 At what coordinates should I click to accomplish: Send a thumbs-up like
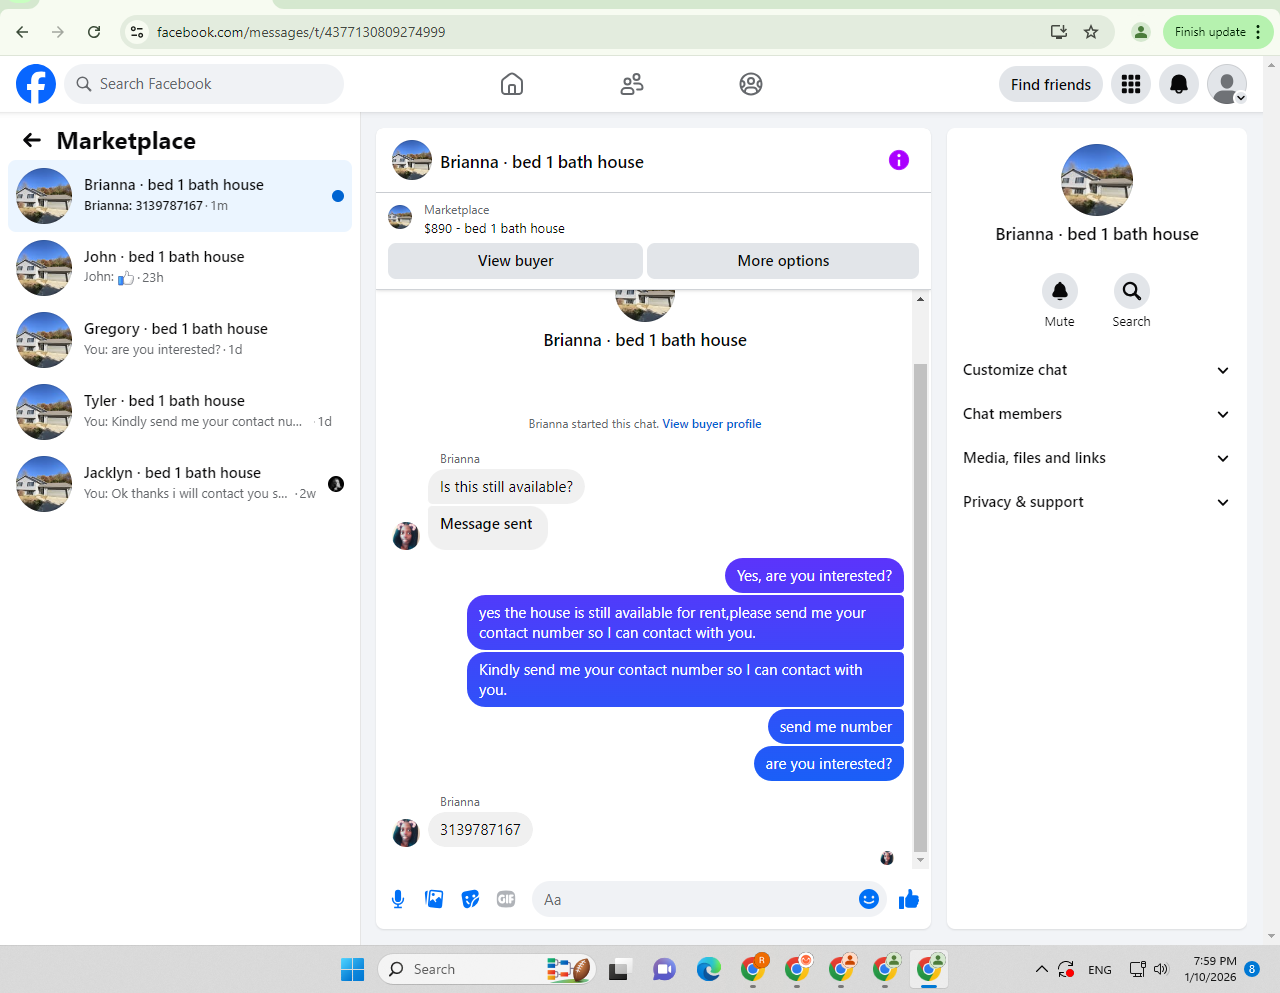click(909, 899)
